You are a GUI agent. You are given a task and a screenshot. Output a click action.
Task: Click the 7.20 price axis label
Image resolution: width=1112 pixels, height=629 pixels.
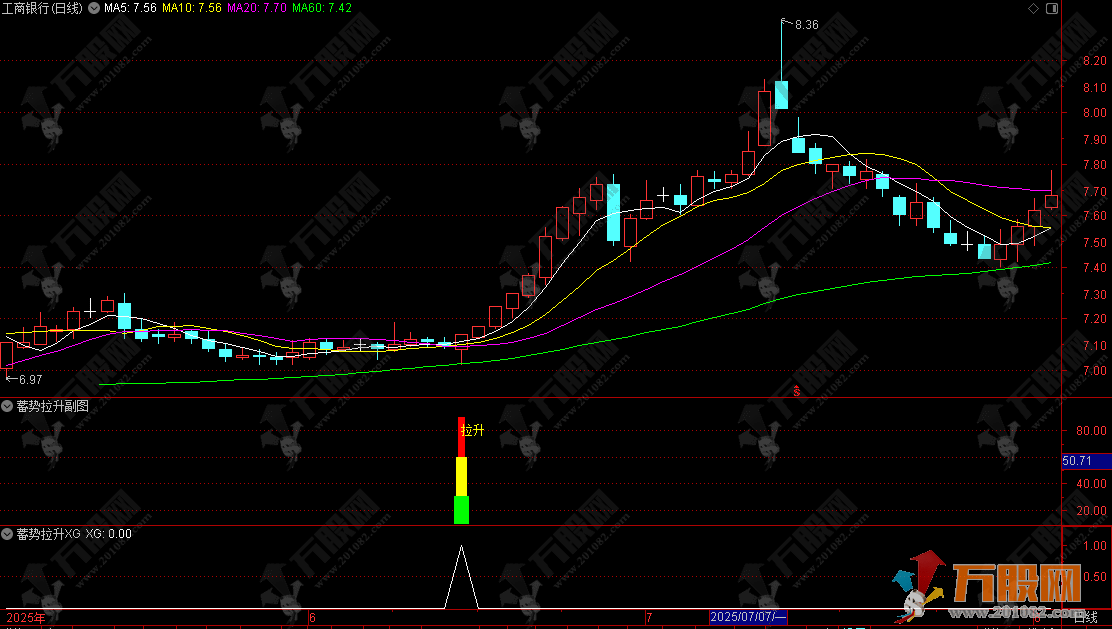[x=1094, y=319]
